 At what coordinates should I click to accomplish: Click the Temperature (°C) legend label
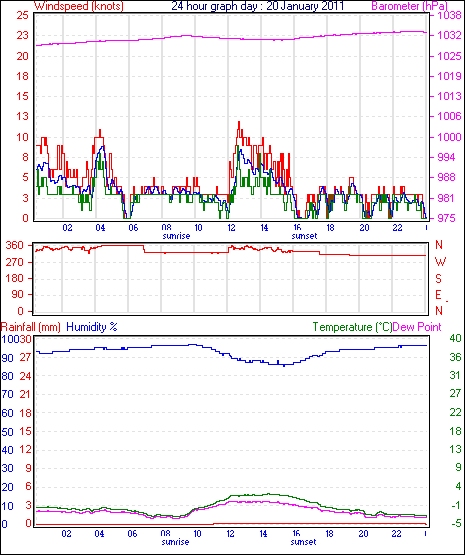352,327
